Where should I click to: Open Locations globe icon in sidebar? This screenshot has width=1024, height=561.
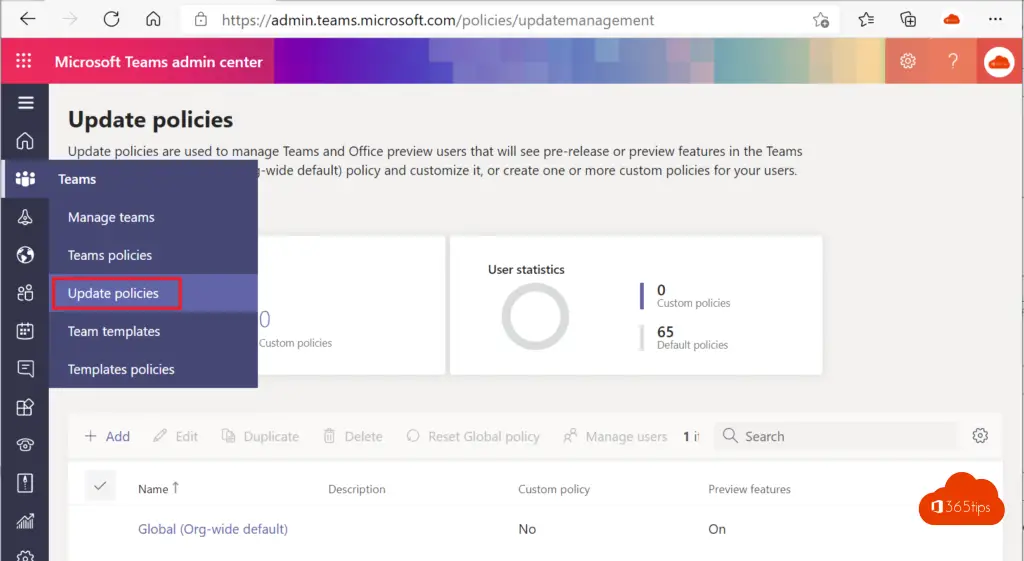26,255
